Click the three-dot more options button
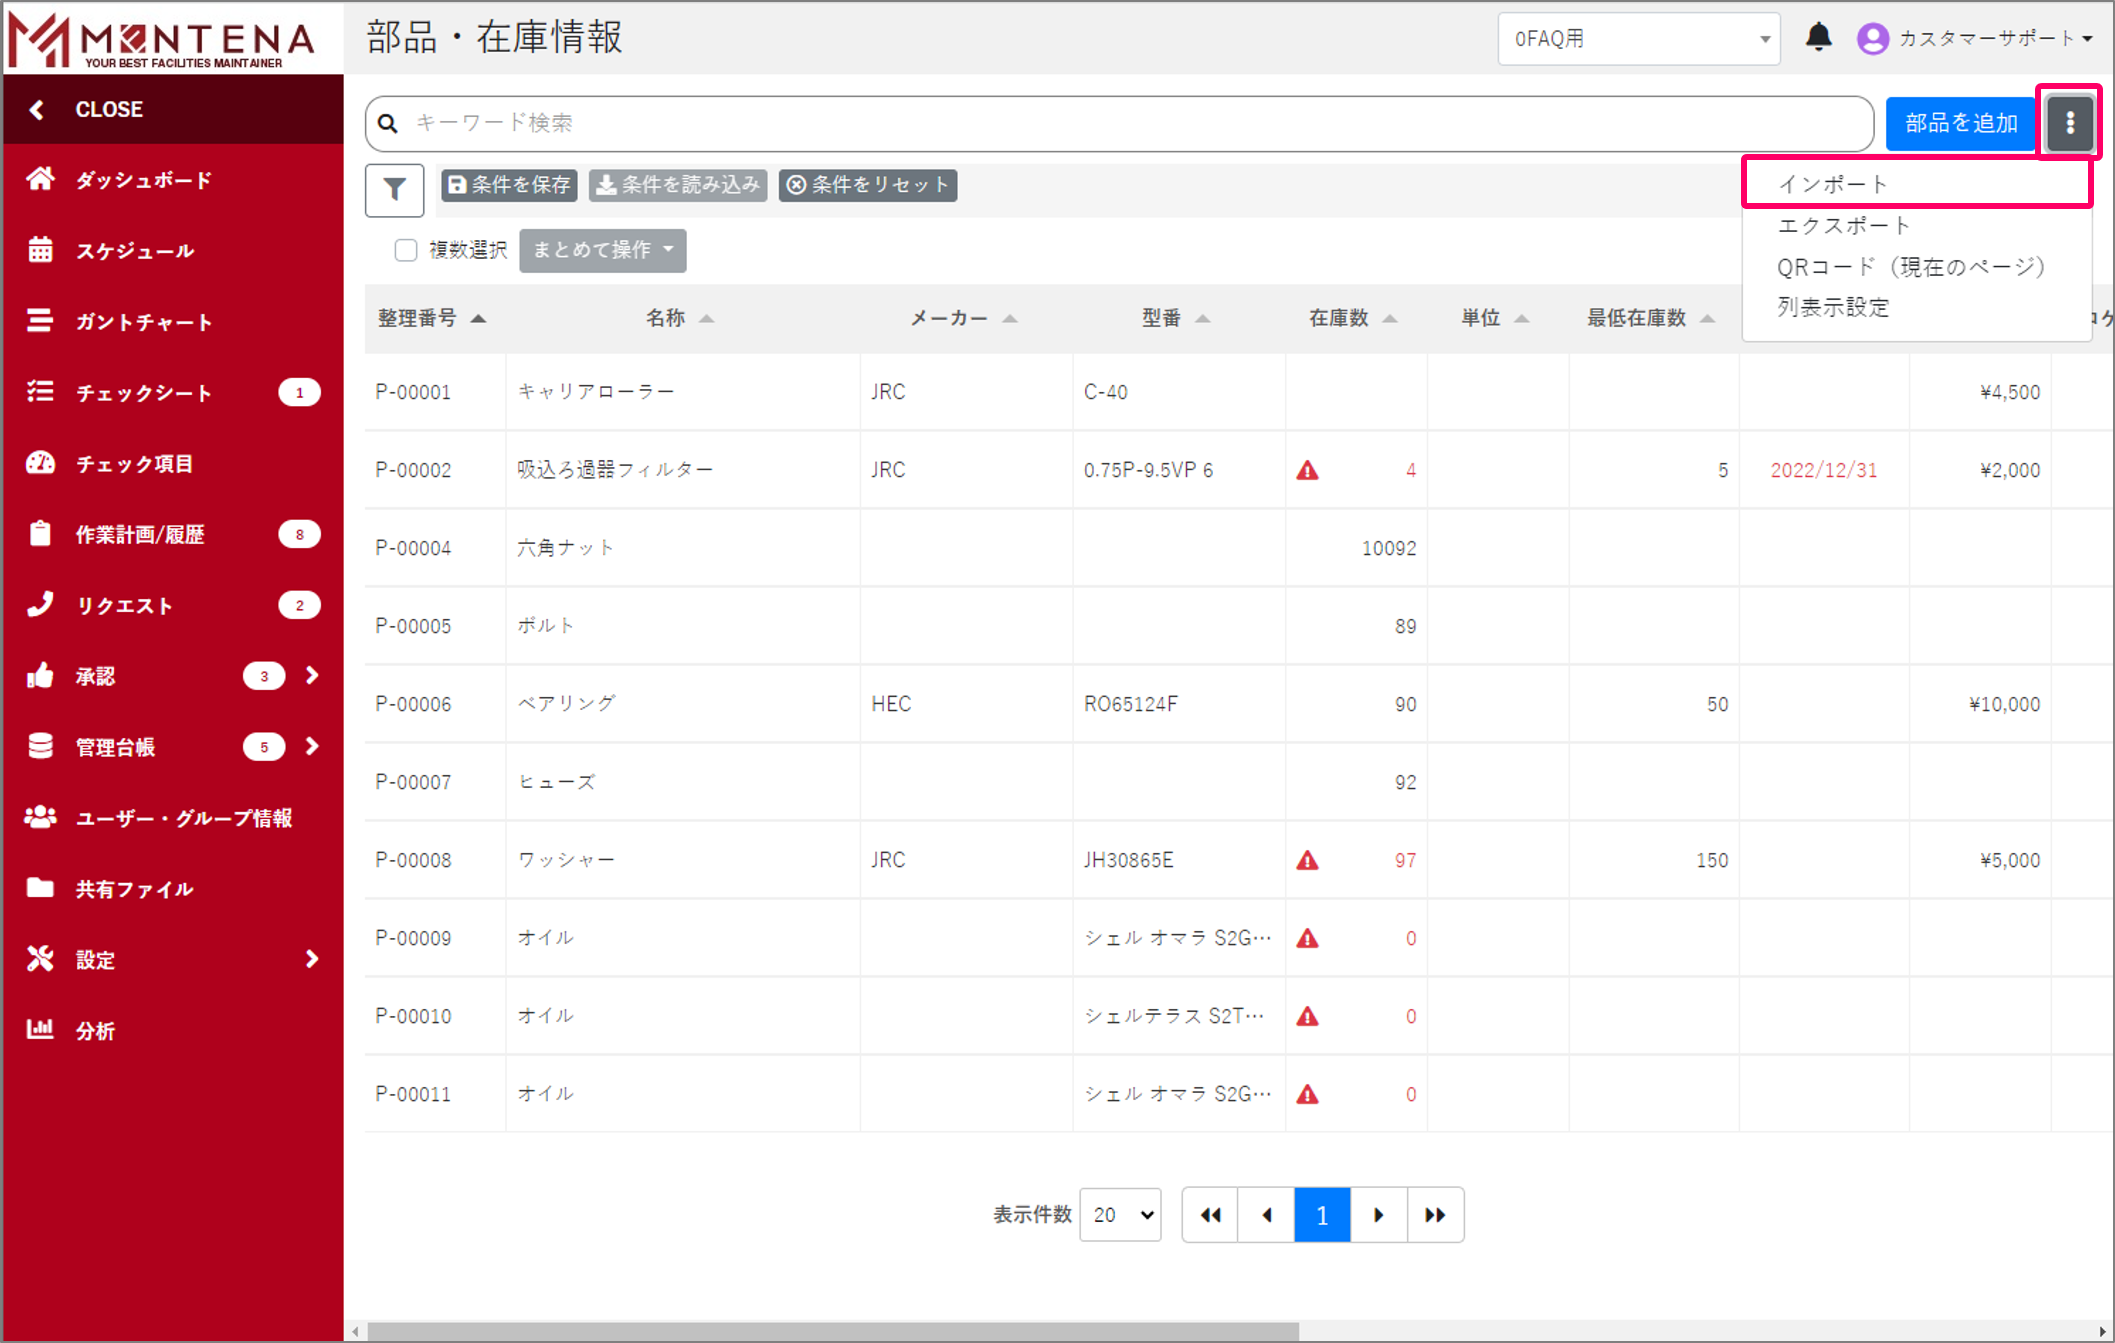The width and height of the screenshot is (2115, 1343). (x=2069, y=123)
